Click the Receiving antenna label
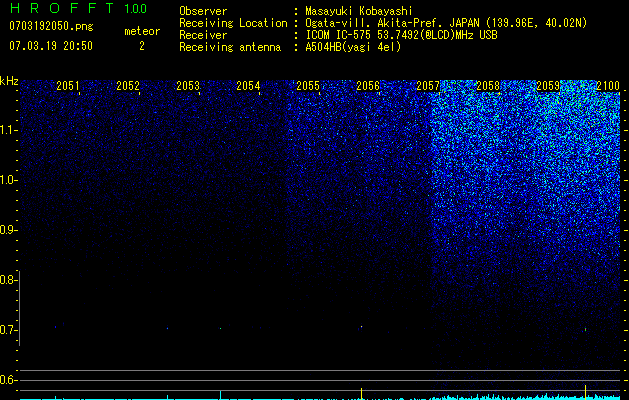The width and height of the screenshot is (629, 400). [x=230, y=47]
